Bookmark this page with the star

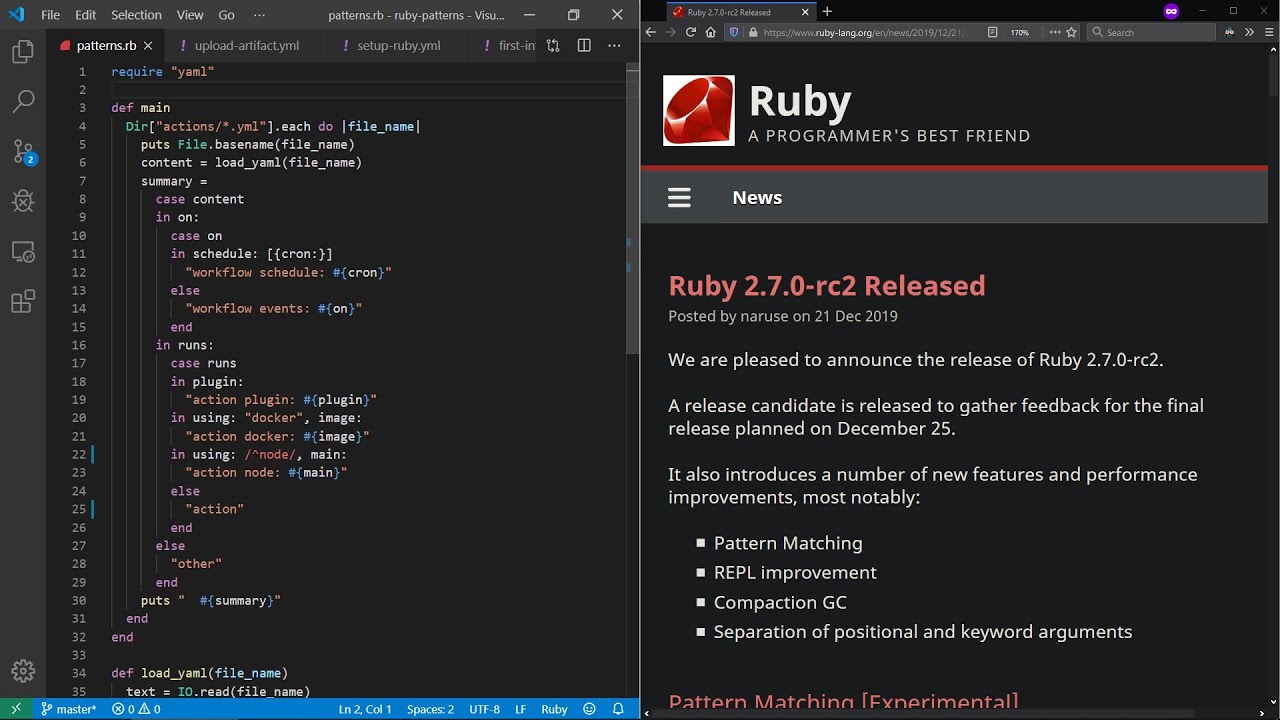click(x=1071, y=32)
